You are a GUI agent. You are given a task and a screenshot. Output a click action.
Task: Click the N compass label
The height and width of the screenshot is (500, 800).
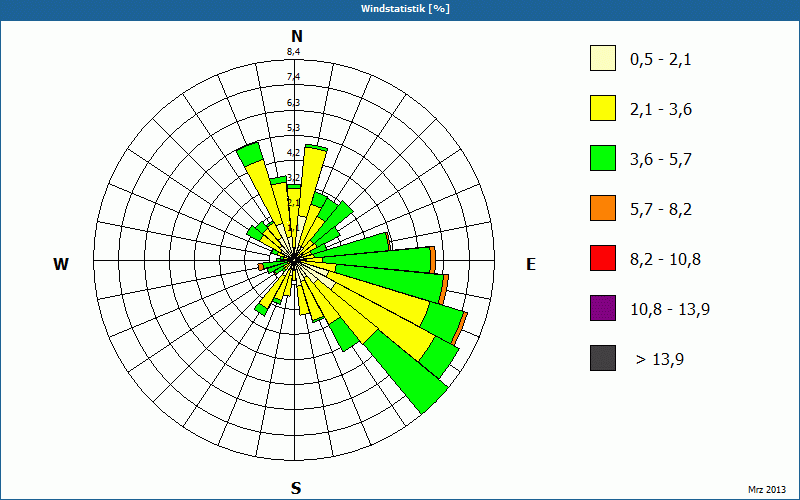point(296,36)
